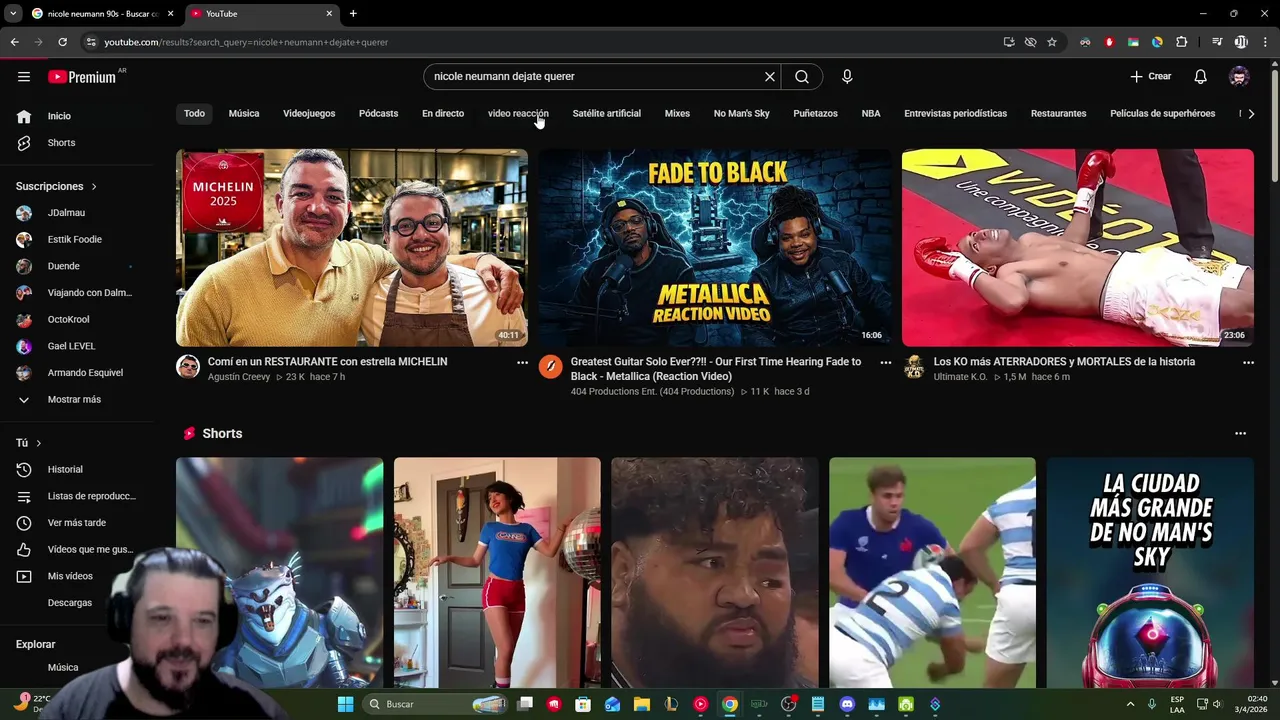Select the En directo filter chip
This screenshot has height=720, width=1280.
[443, 114]
